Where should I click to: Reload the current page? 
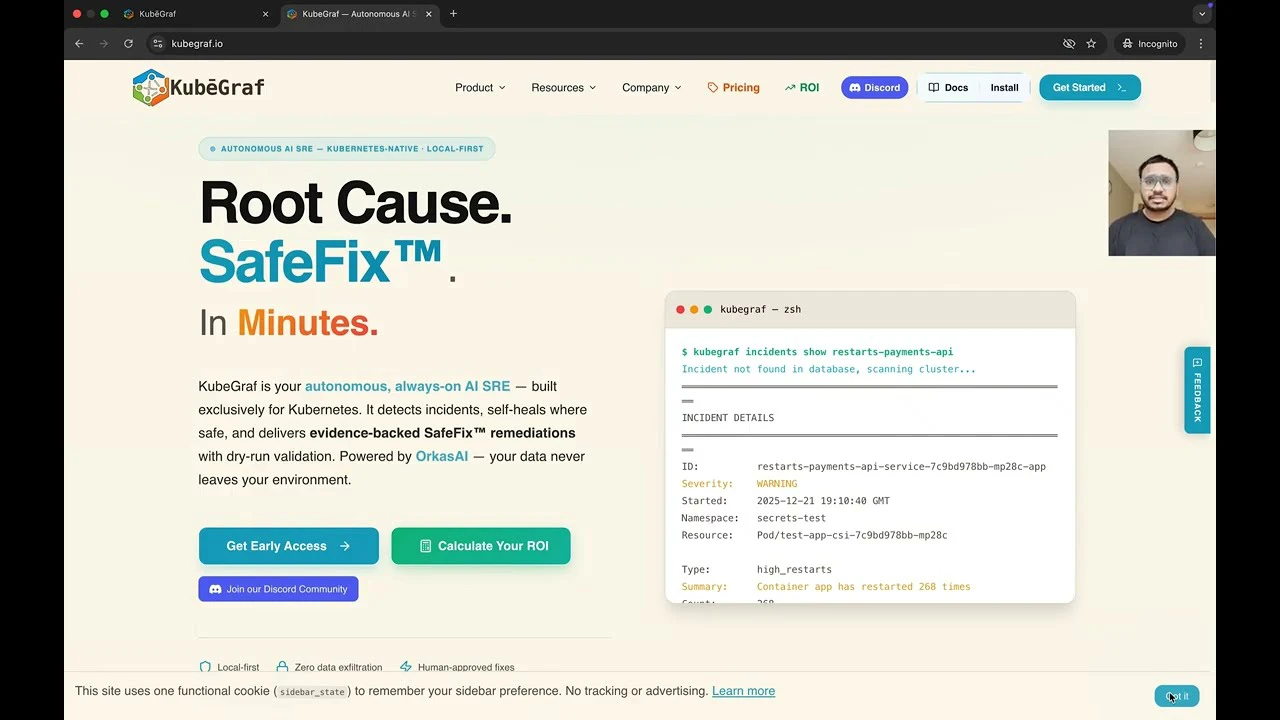[128, 44]
